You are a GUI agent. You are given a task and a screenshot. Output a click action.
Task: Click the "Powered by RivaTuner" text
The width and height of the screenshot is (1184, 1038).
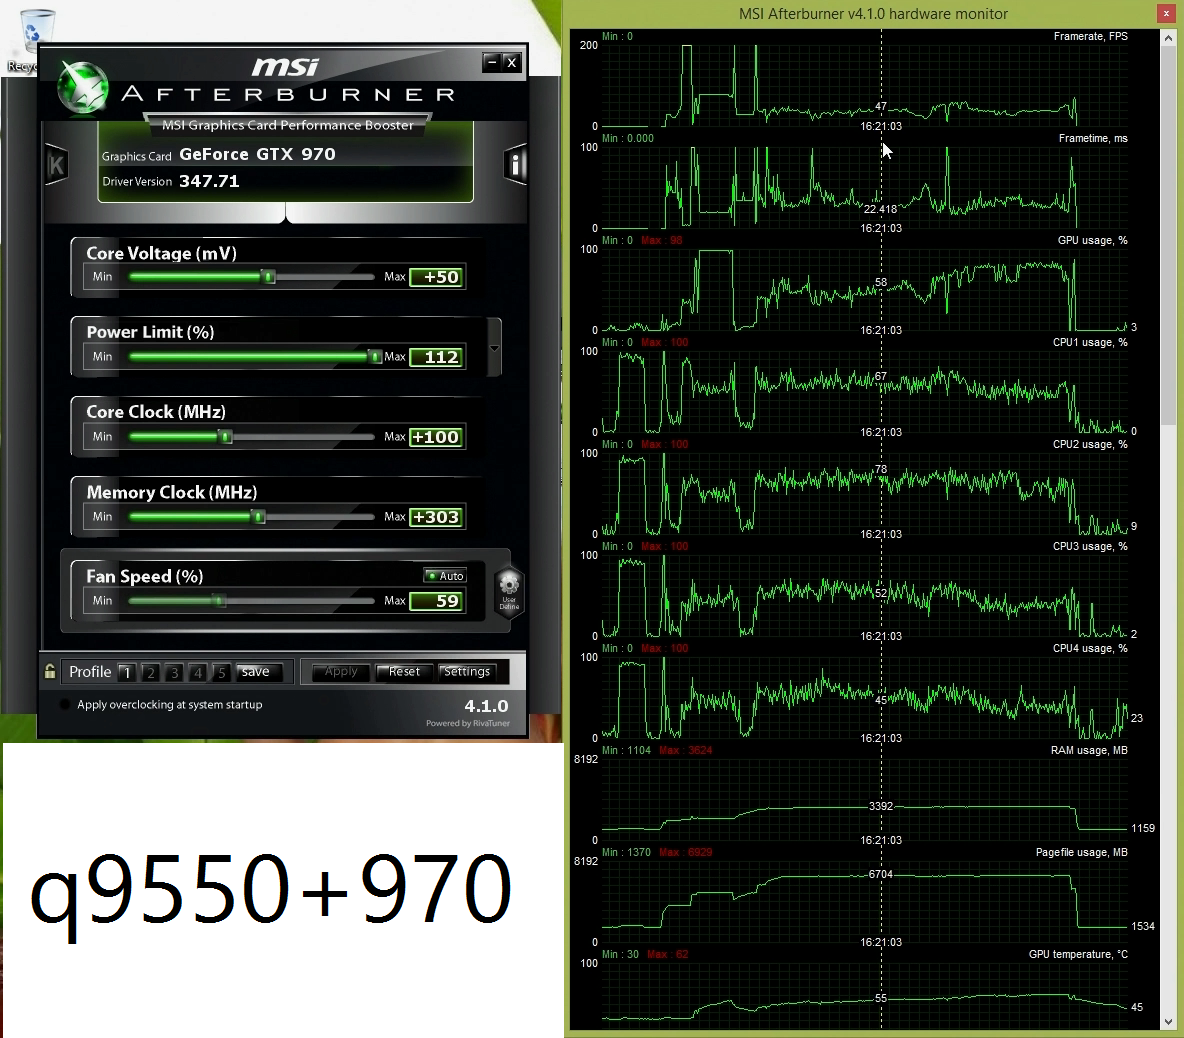(x=467, y=723)
